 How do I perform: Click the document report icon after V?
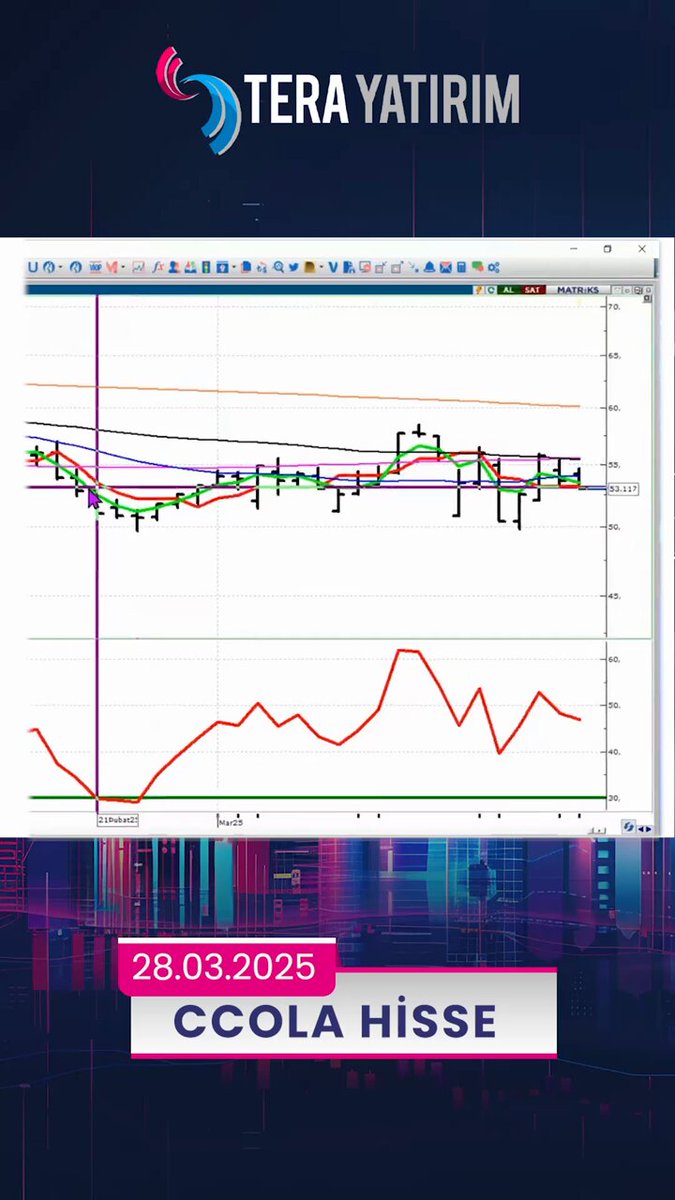[349, 267]
